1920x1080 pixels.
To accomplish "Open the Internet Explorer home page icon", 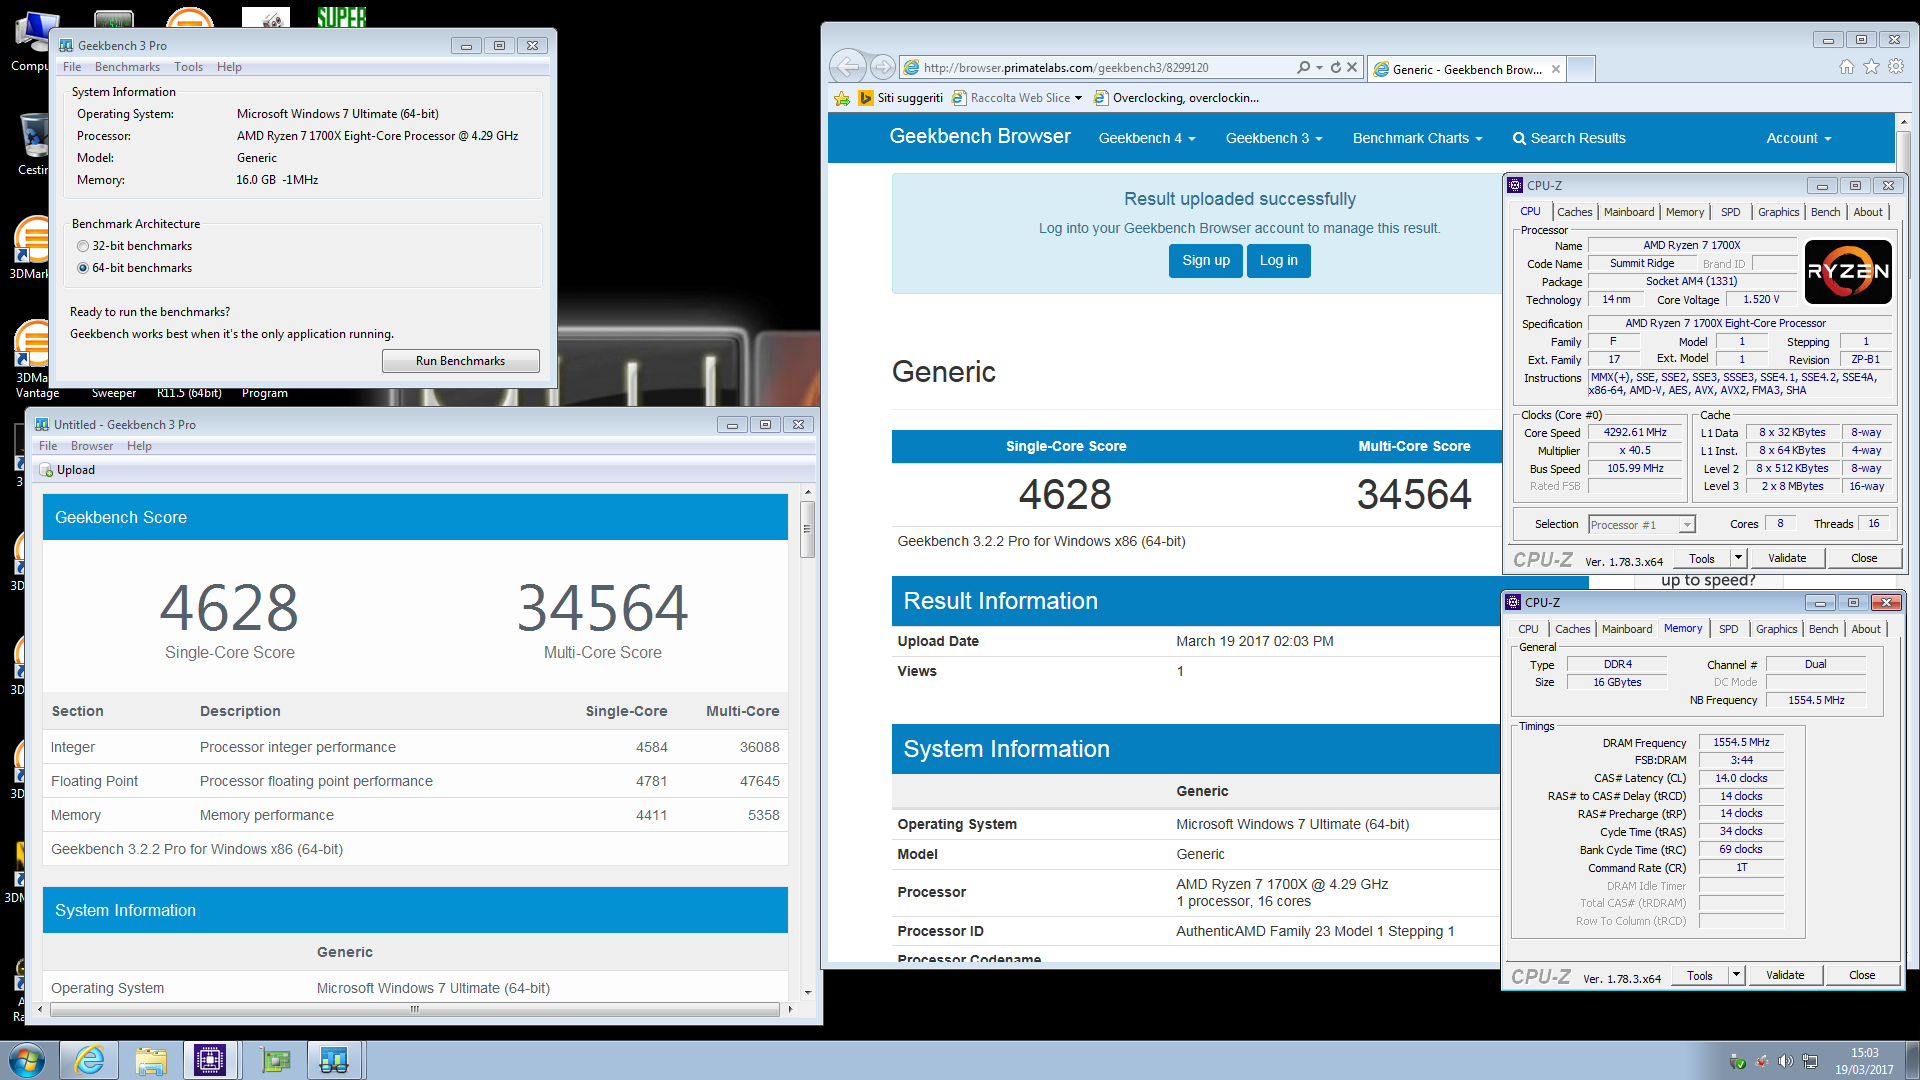I will point(1846,67).
